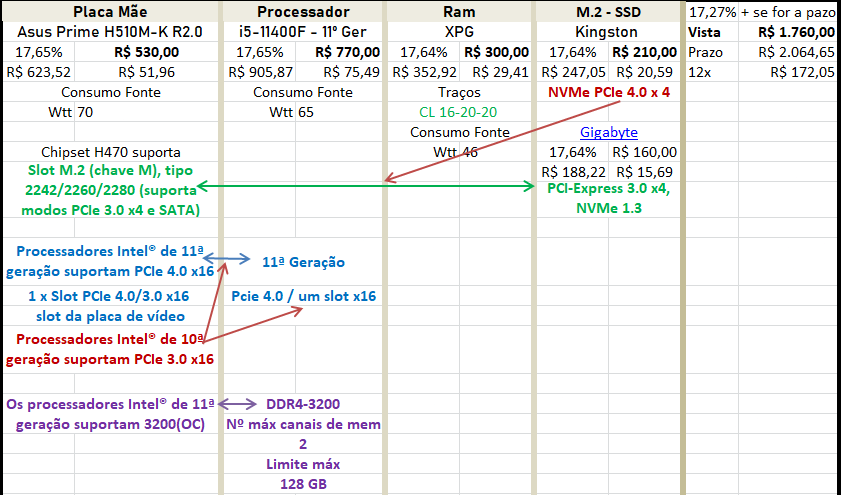This screenshot has height=495, width=841.
Task: Click the R$ 2.064,65 cell
Action: 787,52
